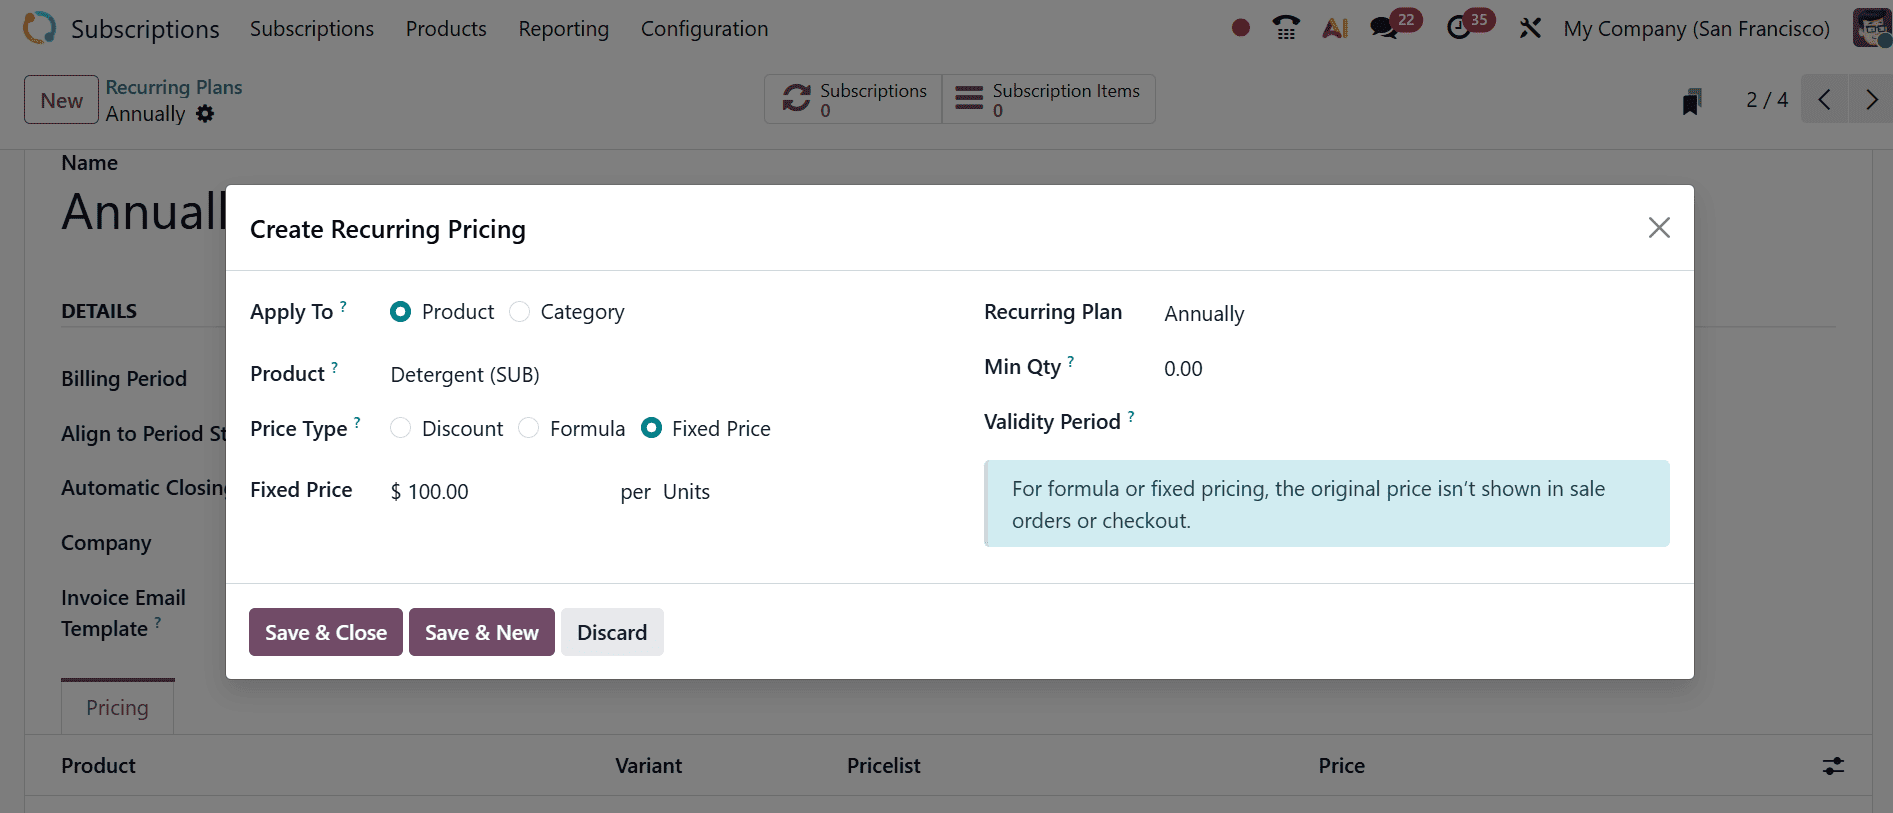Click the Discard button
Screen dimensions: 1893x813
(x=612, y=632)
